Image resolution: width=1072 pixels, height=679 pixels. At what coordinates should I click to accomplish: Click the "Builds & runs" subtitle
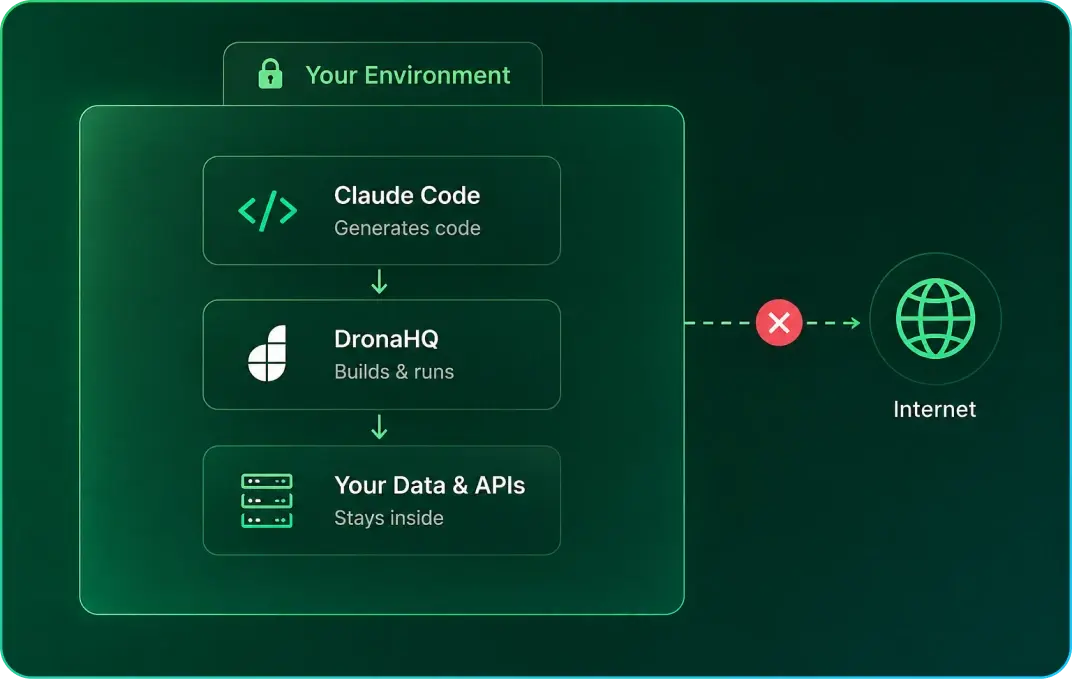pos(394,371)
